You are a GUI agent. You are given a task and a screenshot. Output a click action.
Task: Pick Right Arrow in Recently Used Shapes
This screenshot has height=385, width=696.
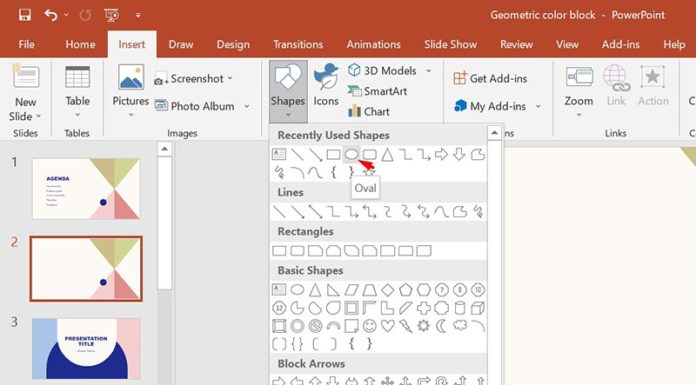(x=441, y=155)
